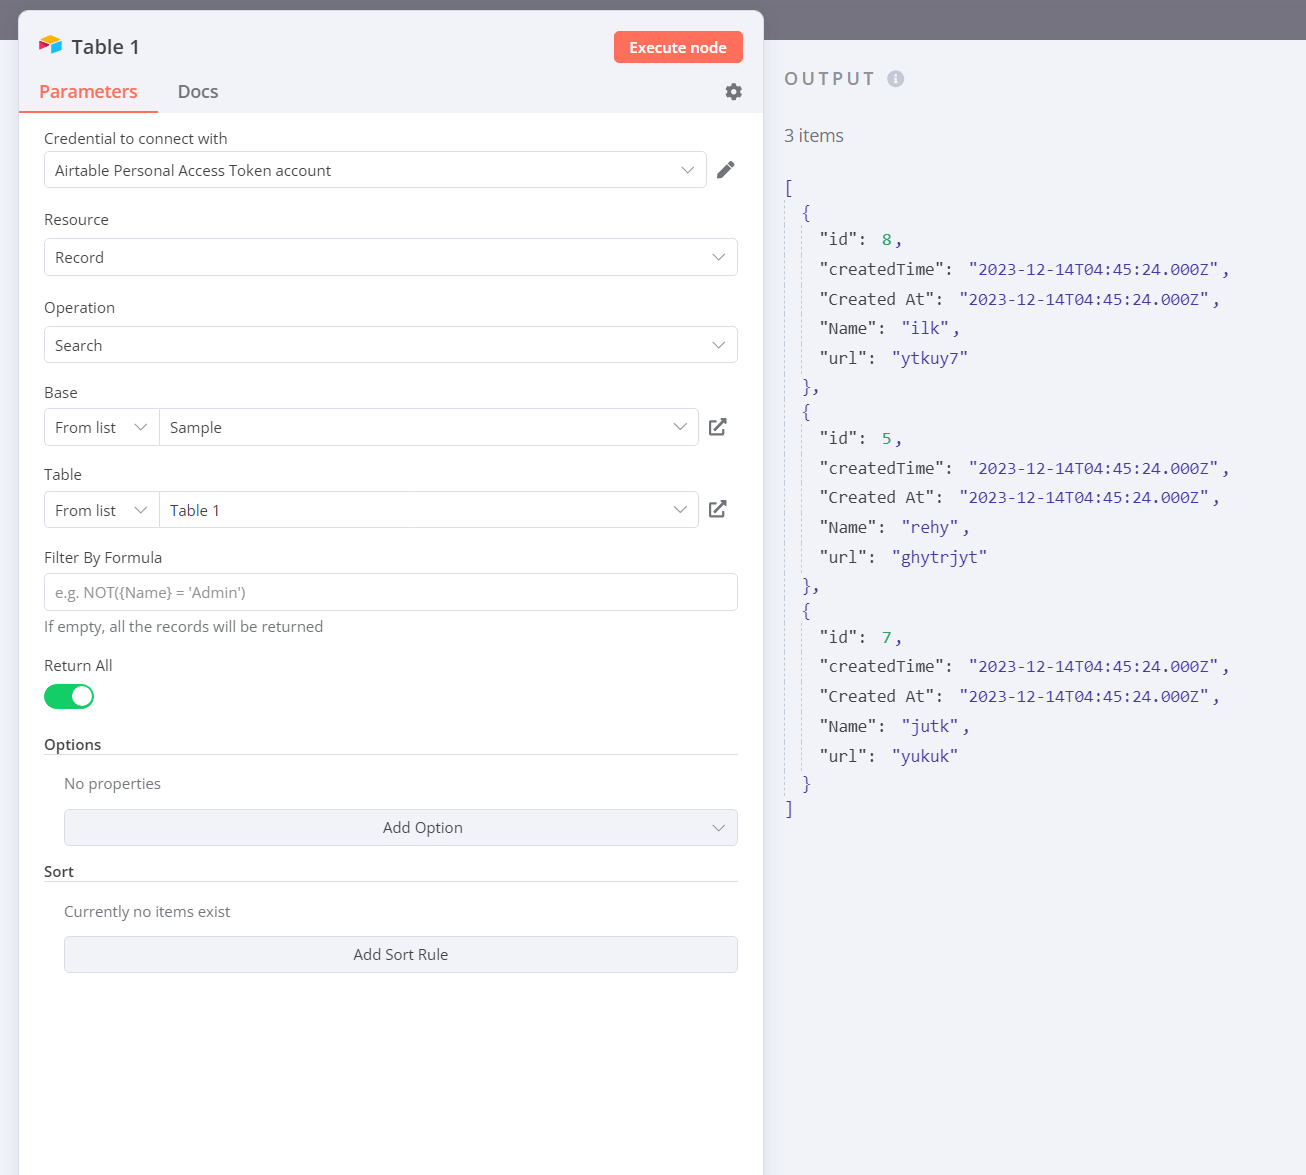This screenshot has width=1306, height=1175.
Task: Click the Airtable logo icon beside Table 1
Action: 50,45
